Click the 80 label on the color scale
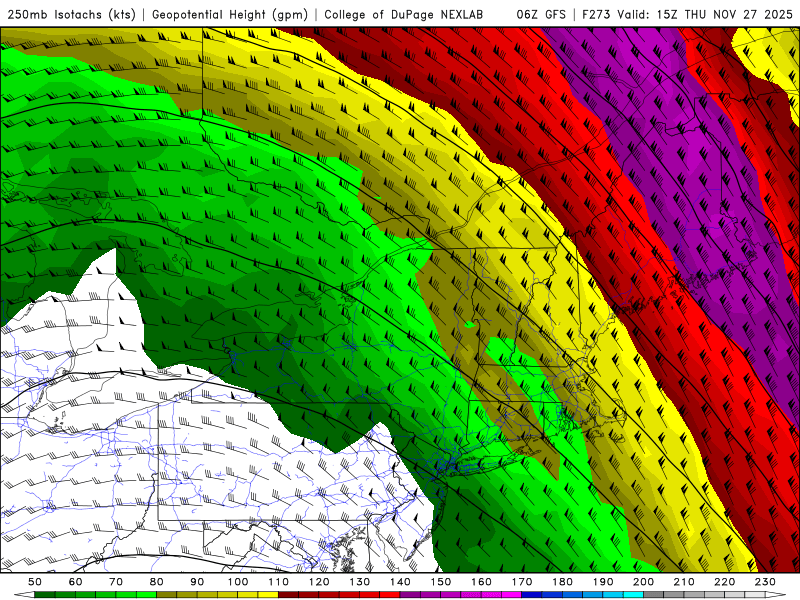The width and height of the screenshot is (800, 600). click(157, 582)
